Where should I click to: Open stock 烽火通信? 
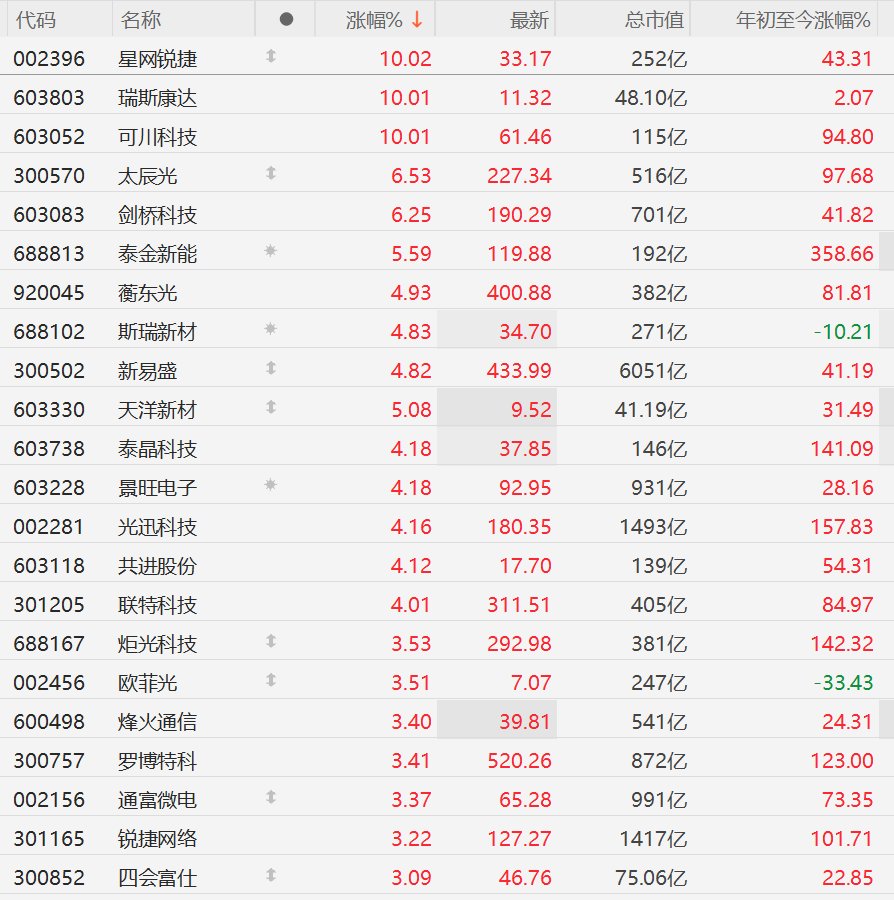(157, 723)
